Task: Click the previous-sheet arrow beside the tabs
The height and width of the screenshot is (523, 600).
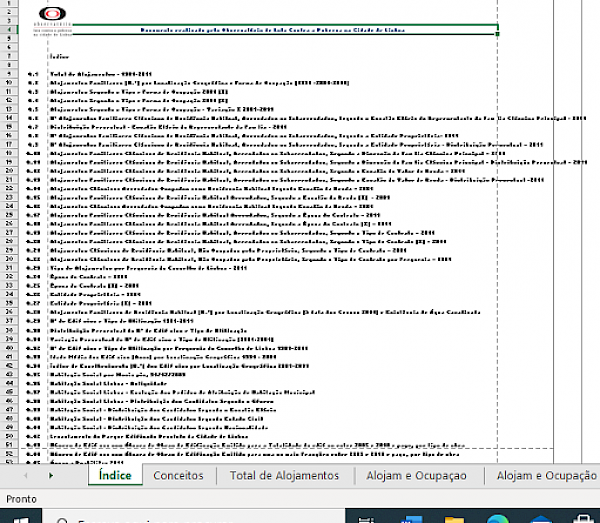Action: [25, 476]
